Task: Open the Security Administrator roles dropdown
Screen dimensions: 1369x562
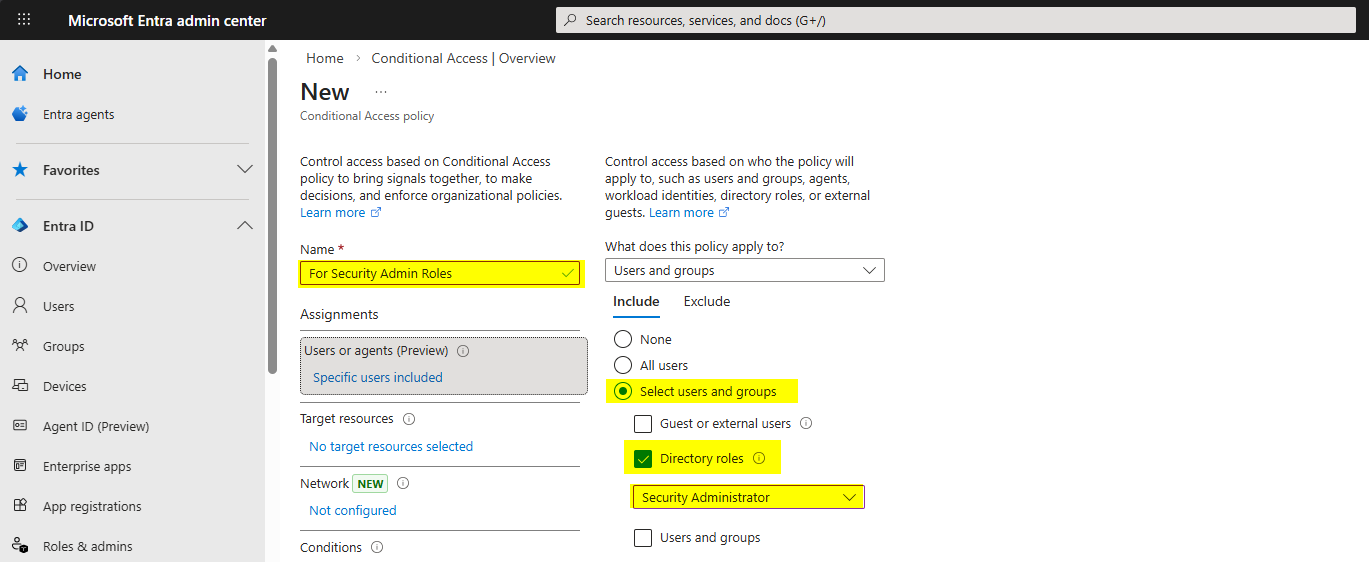Action: pyautogui.click(x=748, y=497)
